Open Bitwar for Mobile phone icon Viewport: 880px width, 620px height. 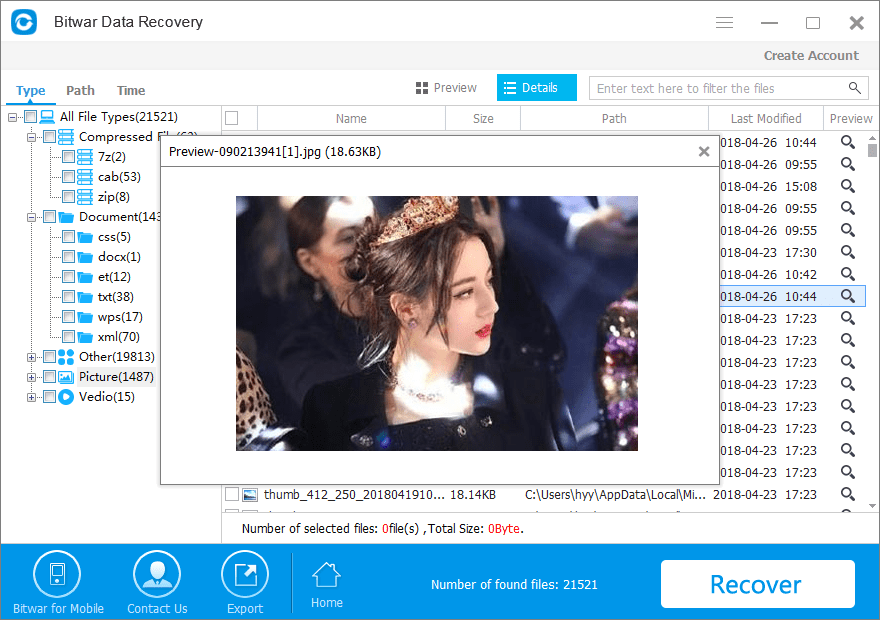(57, 574)
